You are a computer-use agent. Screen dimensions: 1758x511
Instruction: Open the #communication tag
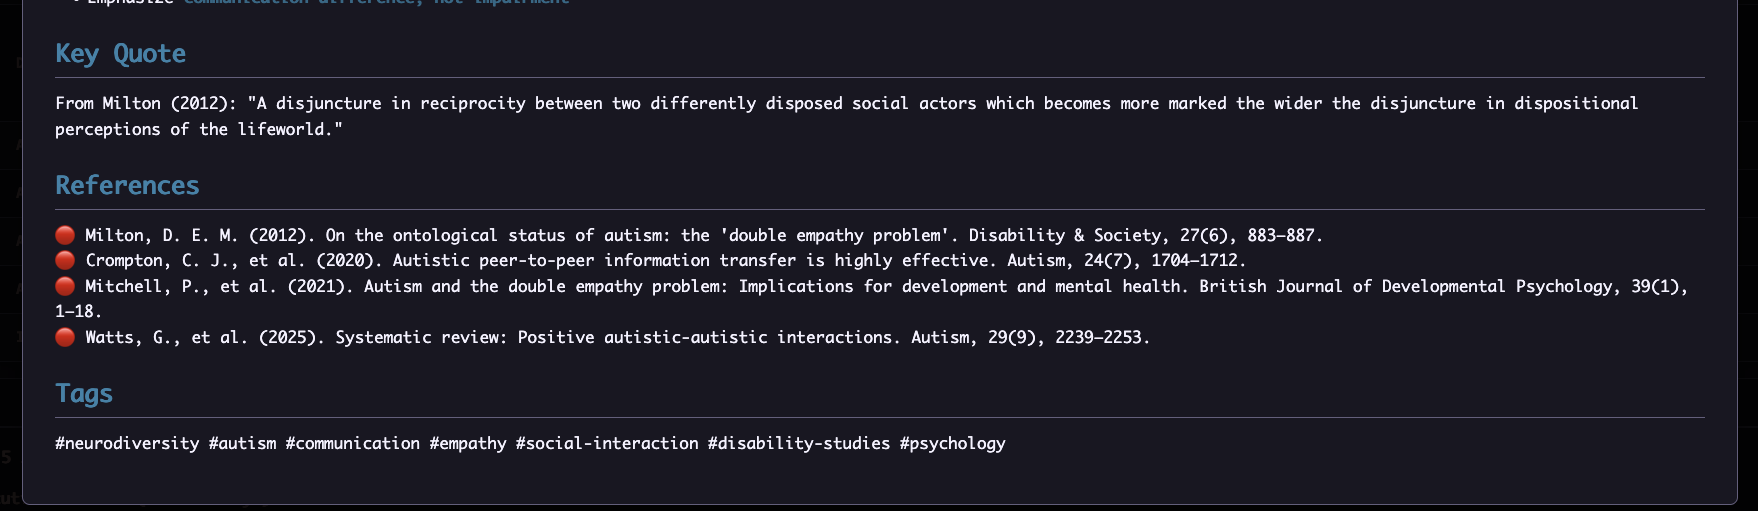pyautogui.click(x=352, y=443)
